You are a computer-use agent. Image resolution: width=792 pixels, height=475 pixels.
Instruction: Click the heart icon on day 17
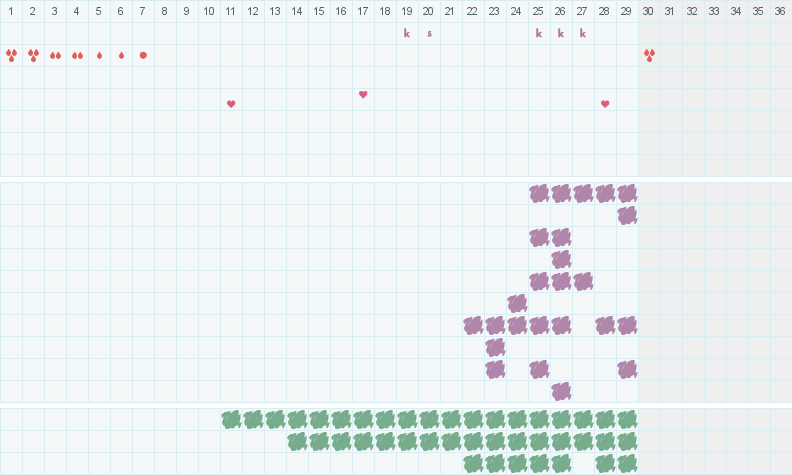click(363, 94)
